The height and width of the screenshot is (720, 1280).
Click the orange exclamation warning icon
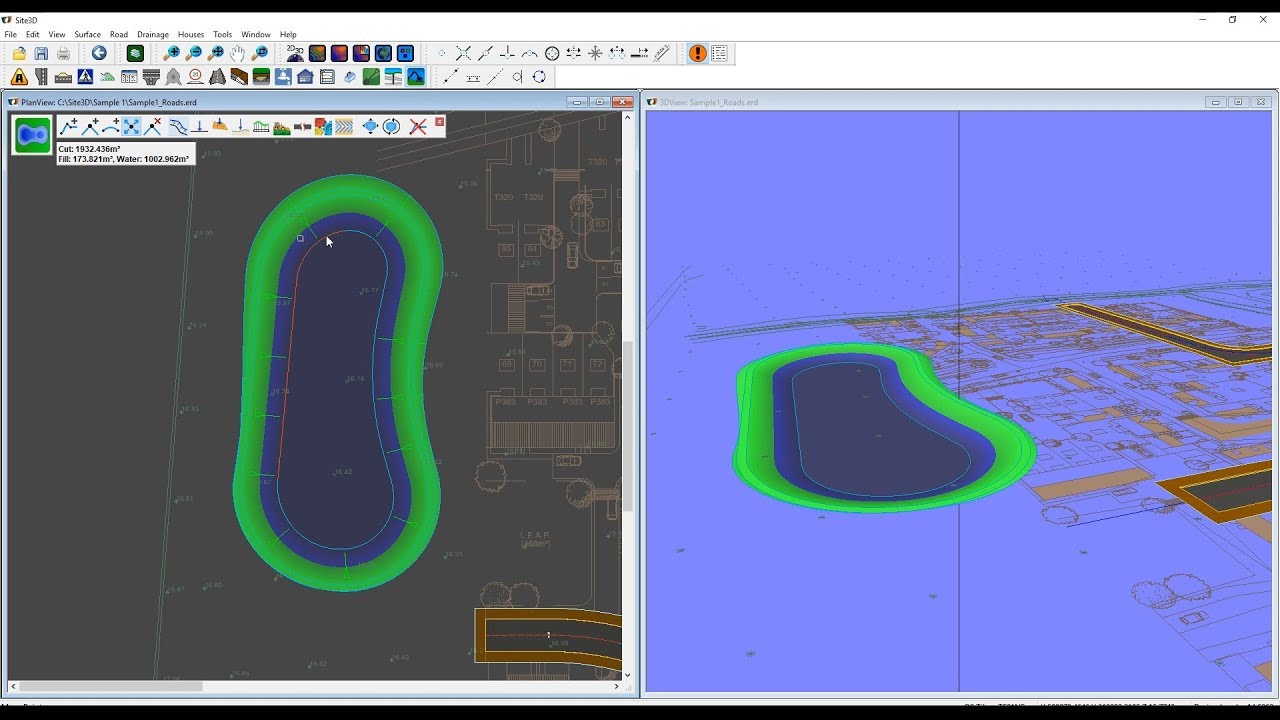(697, 53)
